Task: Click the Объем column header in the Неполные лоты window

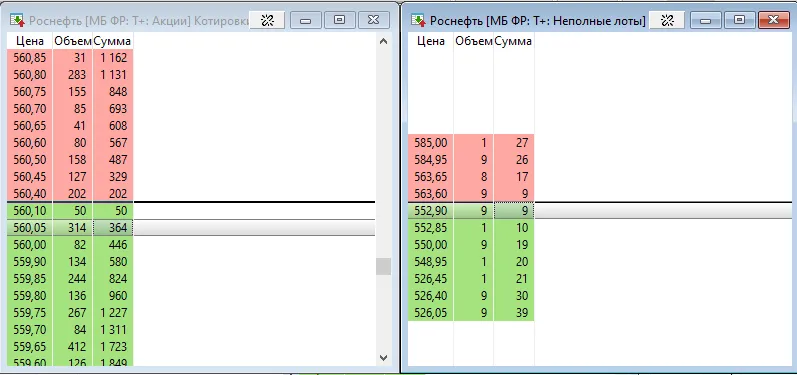Action: pyautogui.click(x=474, y=41)
